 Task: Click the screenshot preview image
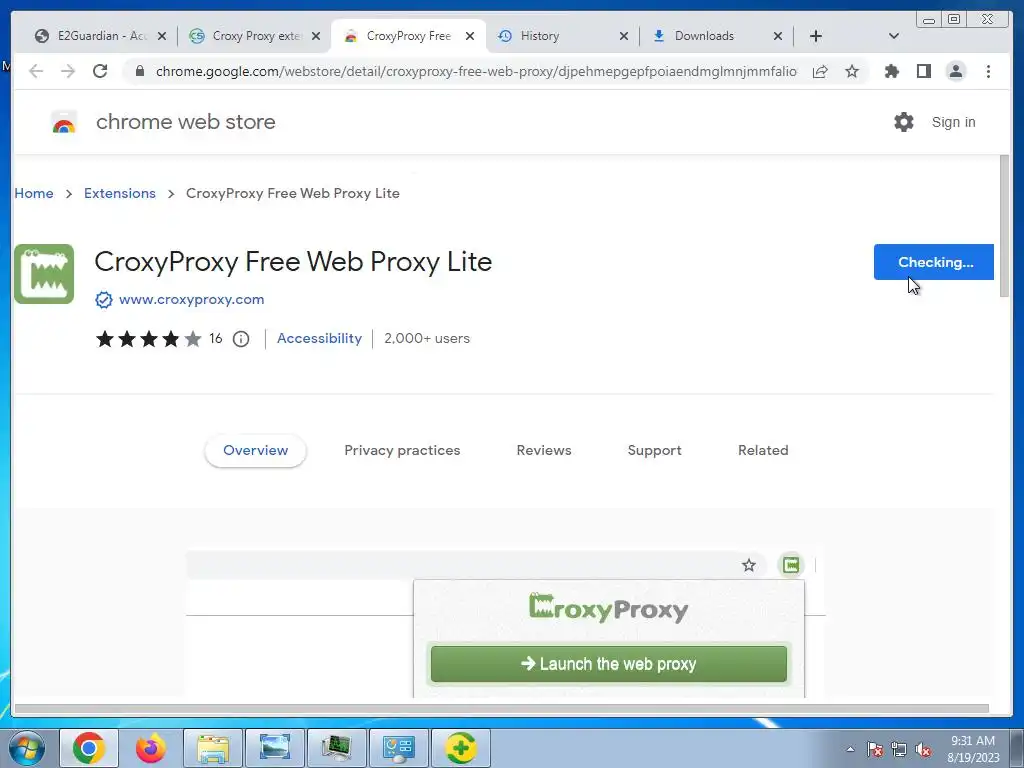click(505, 624)
